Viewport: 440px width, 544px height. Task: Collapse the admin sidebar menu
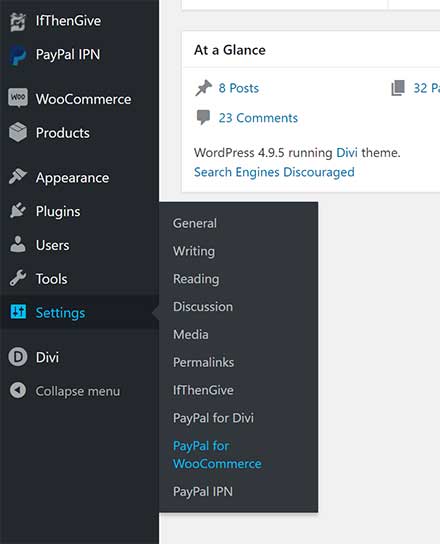coord(65,391)
